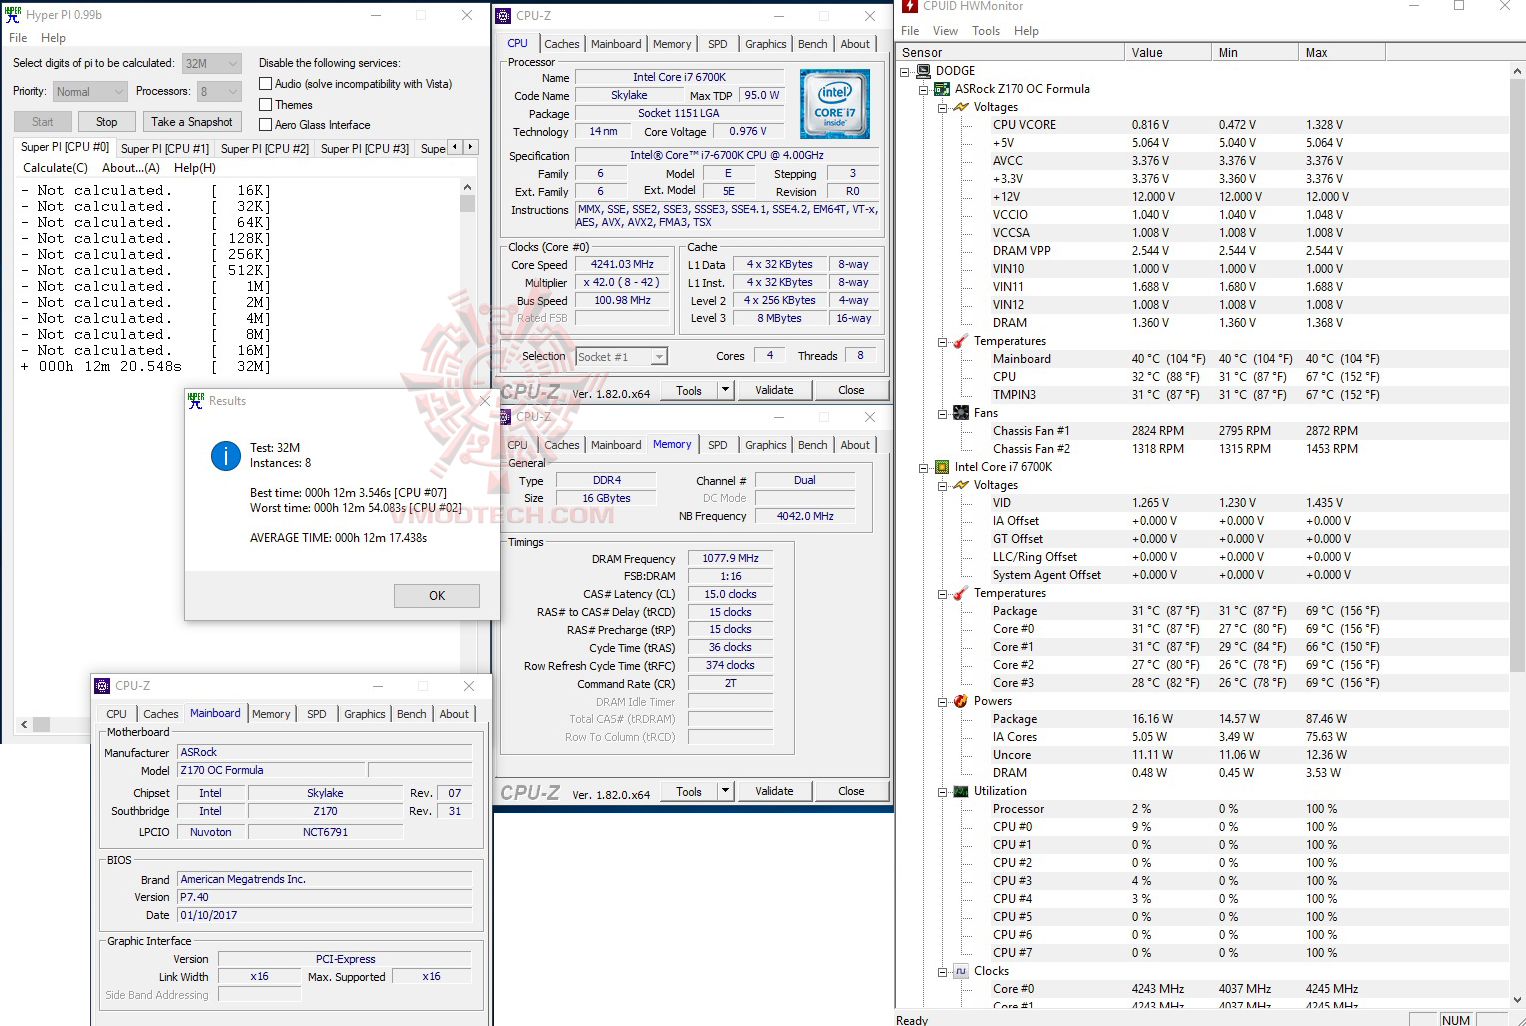Enable the Audio service disable checkbox
Viewport: 1526px width, 1026px height.
click(x=266, y=83)
